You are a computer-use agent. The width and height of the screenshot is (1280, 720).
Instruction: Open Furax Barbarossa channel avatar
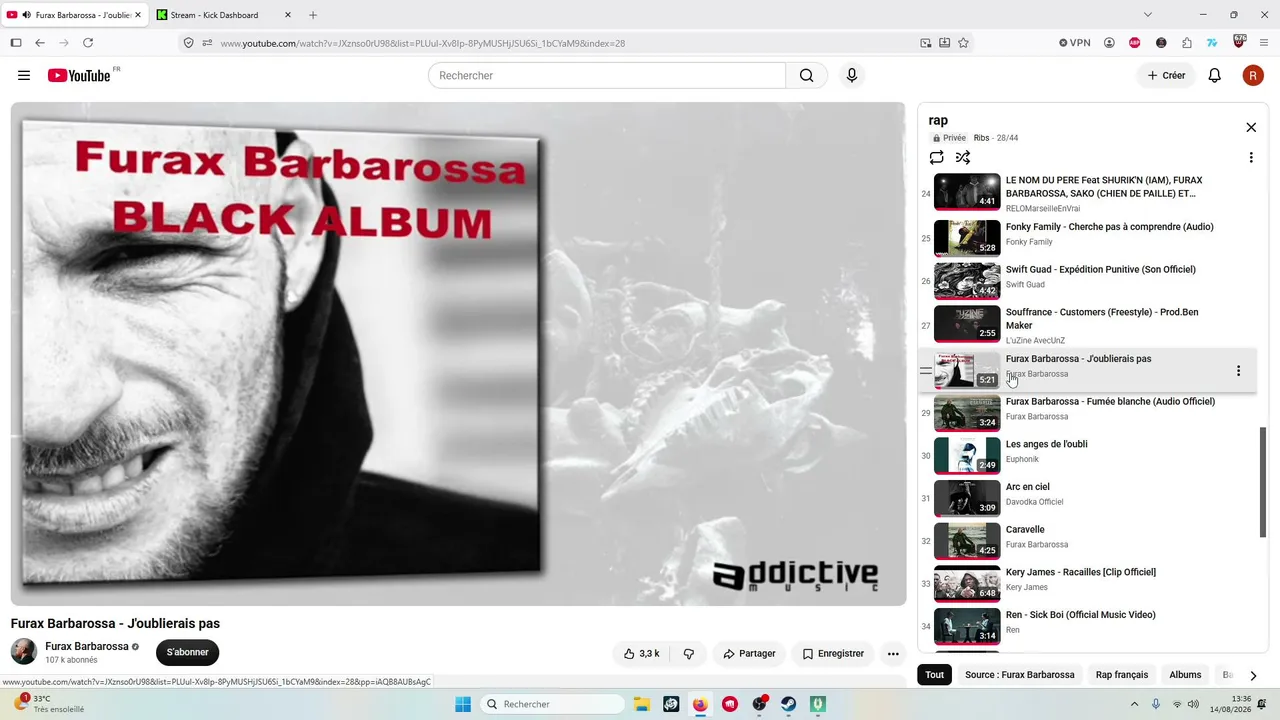[24, 652]
